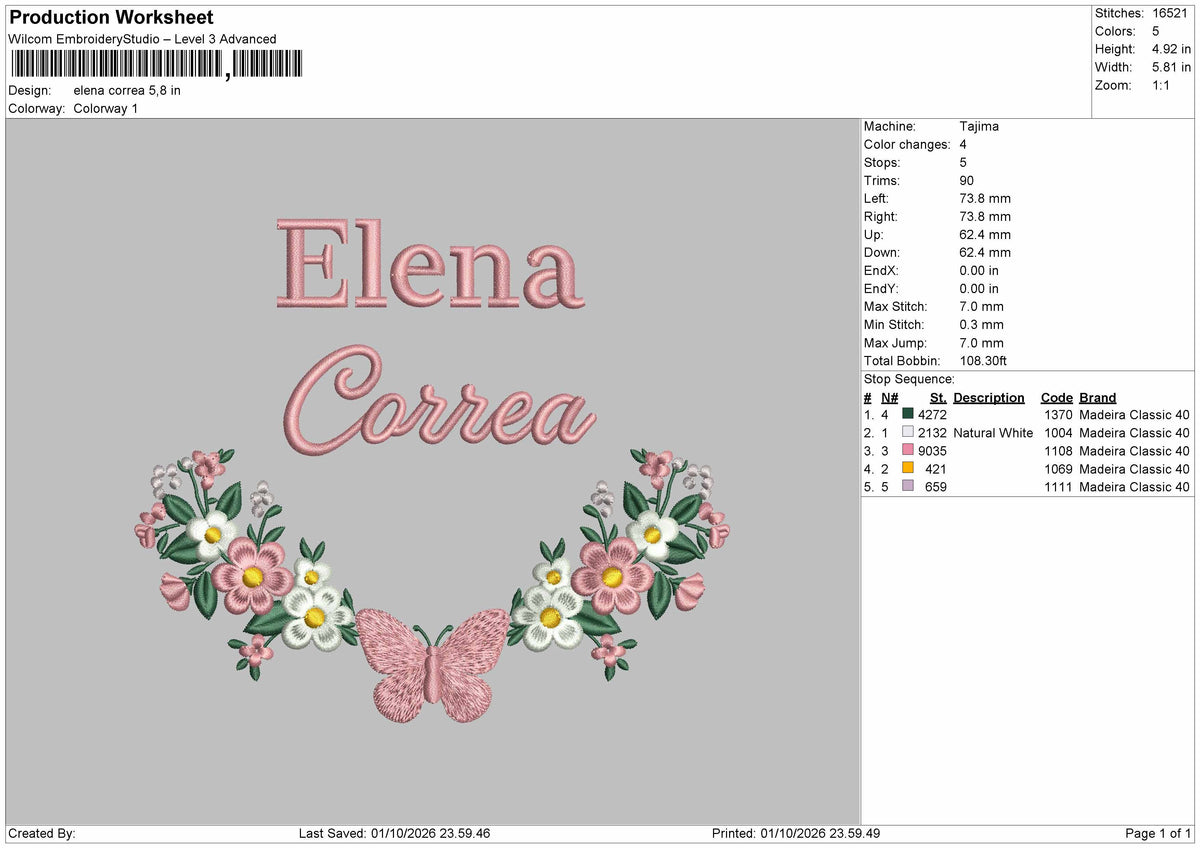Click the pink swatch for code 1108
Viewport: 1200px width, 848px height.
tap(908, 450)
